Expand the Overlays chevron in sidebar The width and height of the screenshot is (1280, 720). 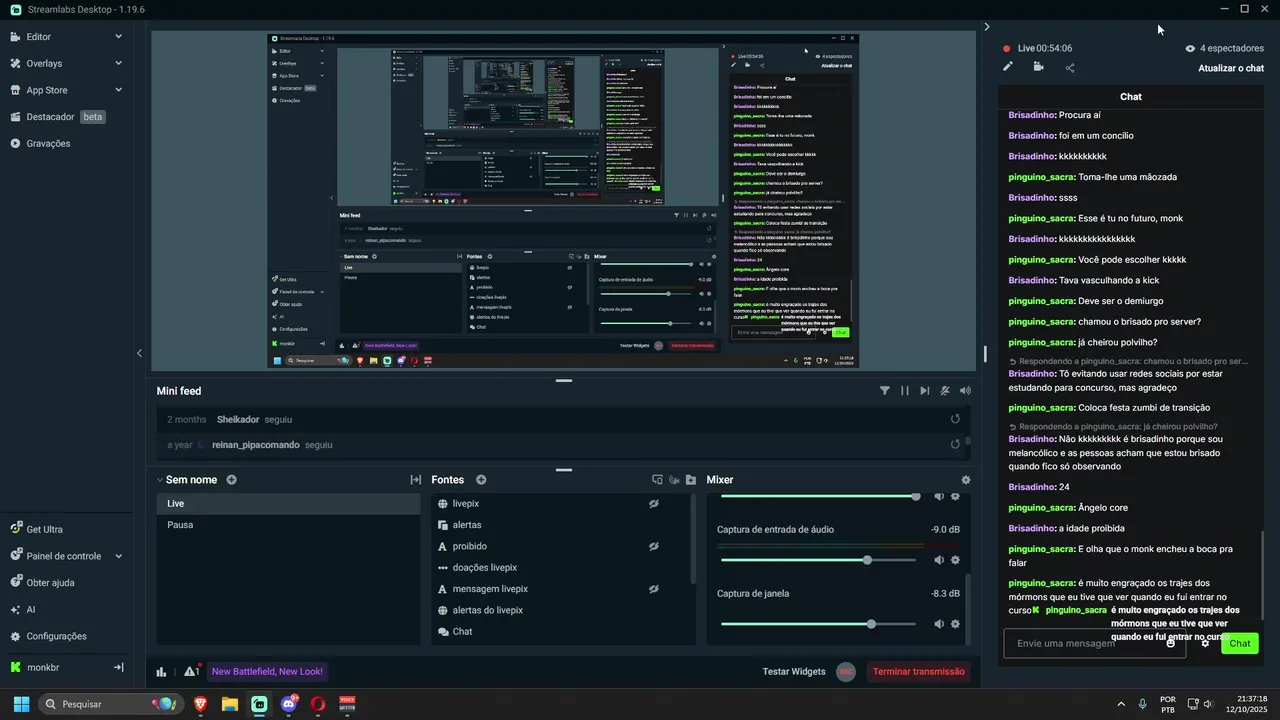[118, 63]
